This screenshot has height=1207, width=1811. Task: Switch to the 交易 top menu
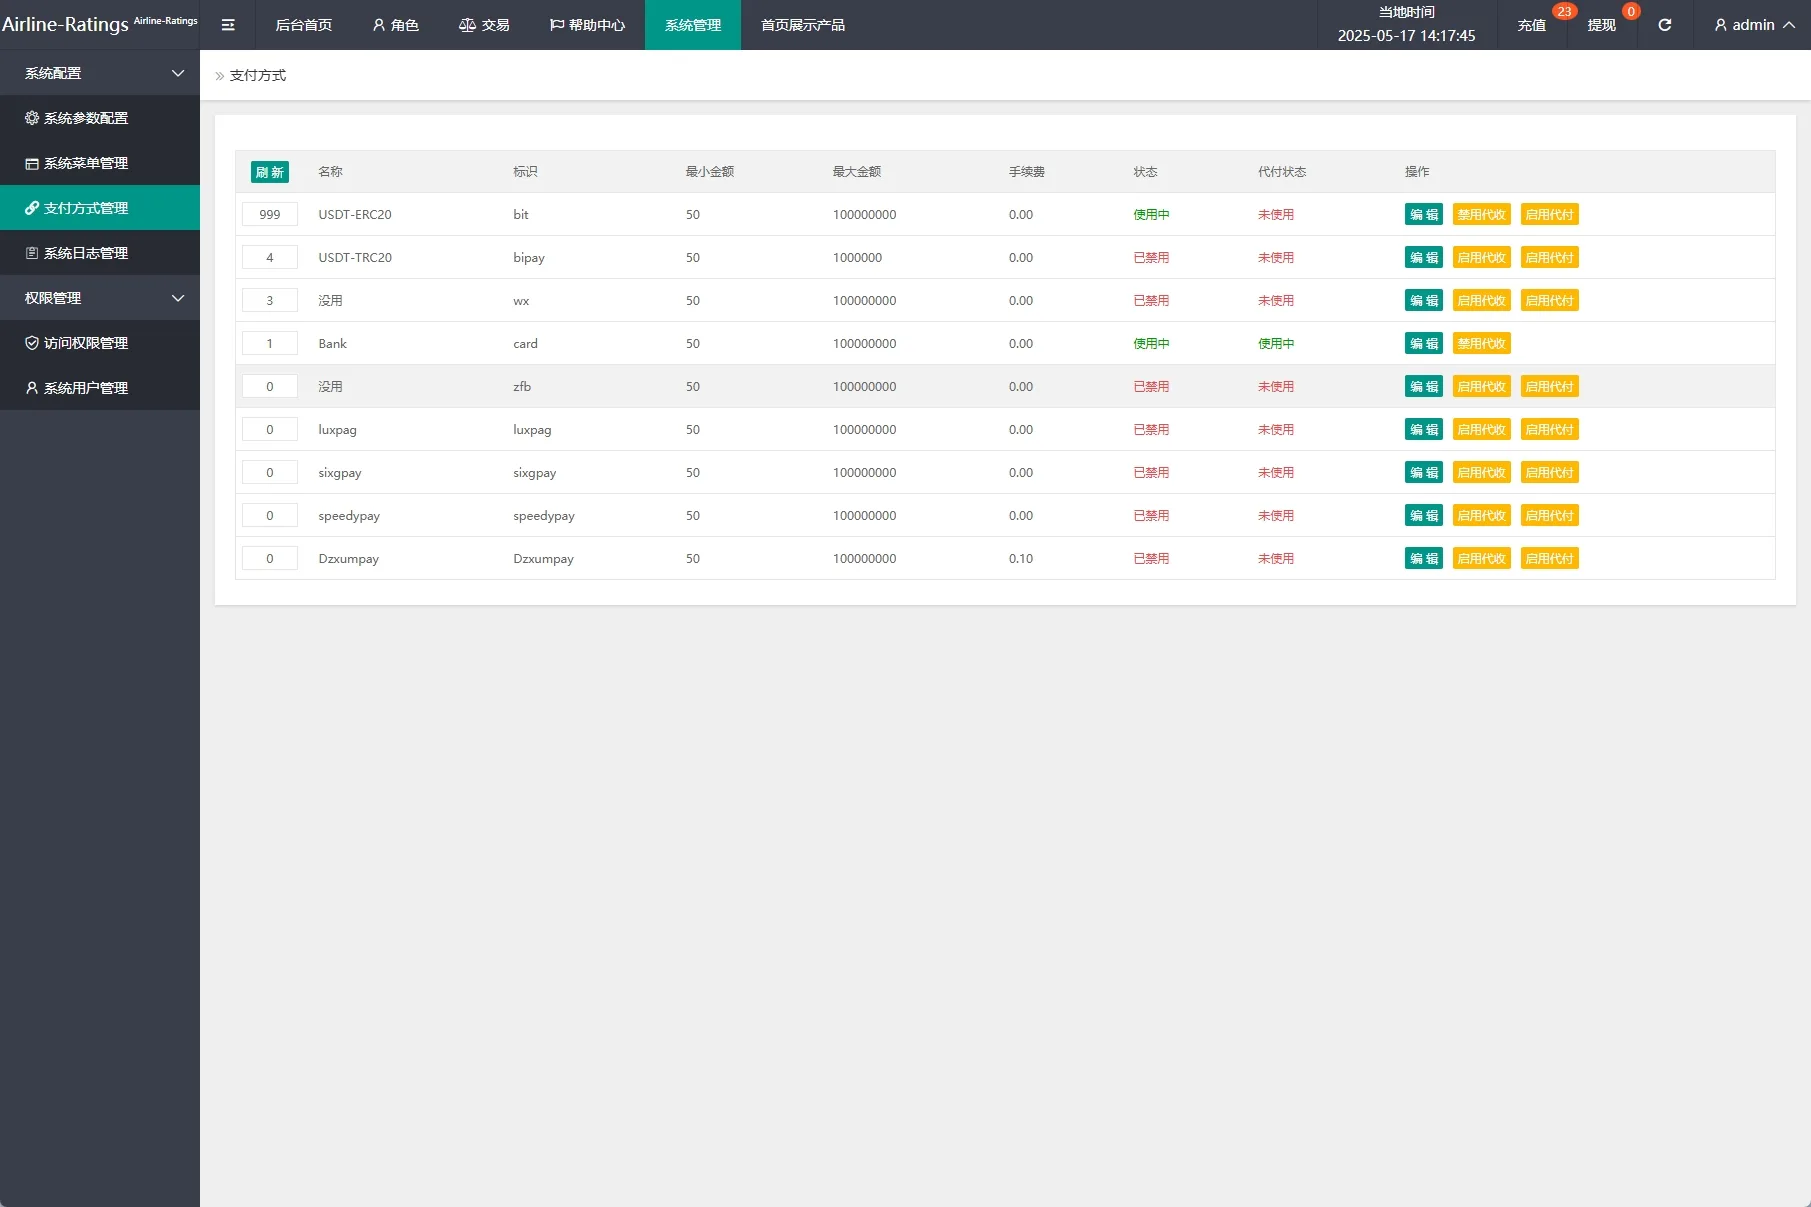tap(485, 25)
